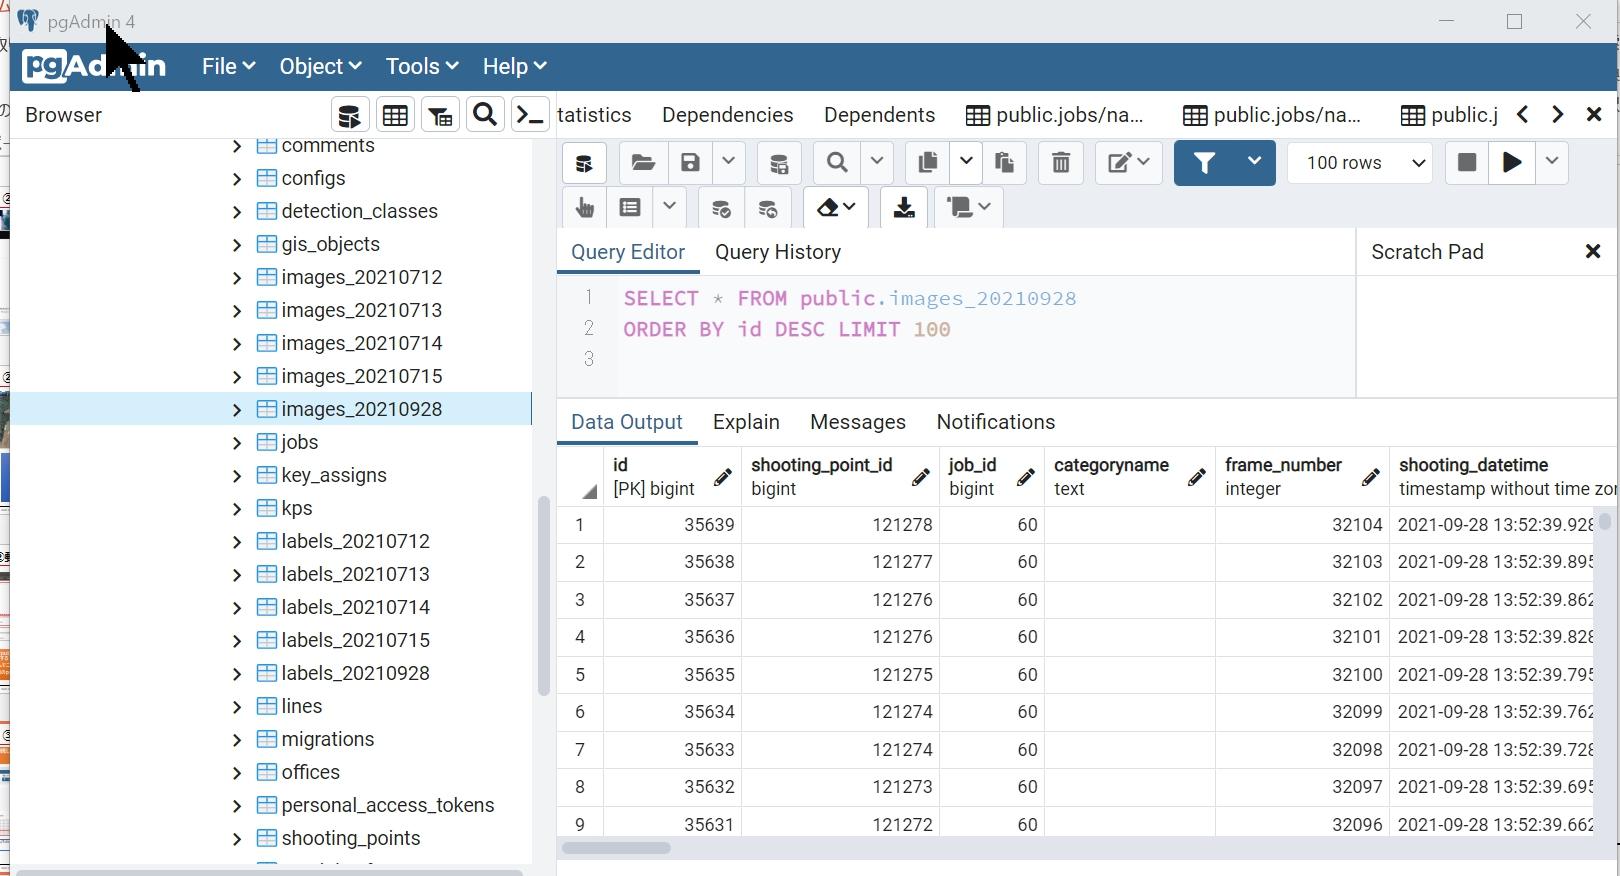The image size is (1620, 876).
Task: Edit the shooting_point_id column pencil icon
Action: (x=920, y=478)
